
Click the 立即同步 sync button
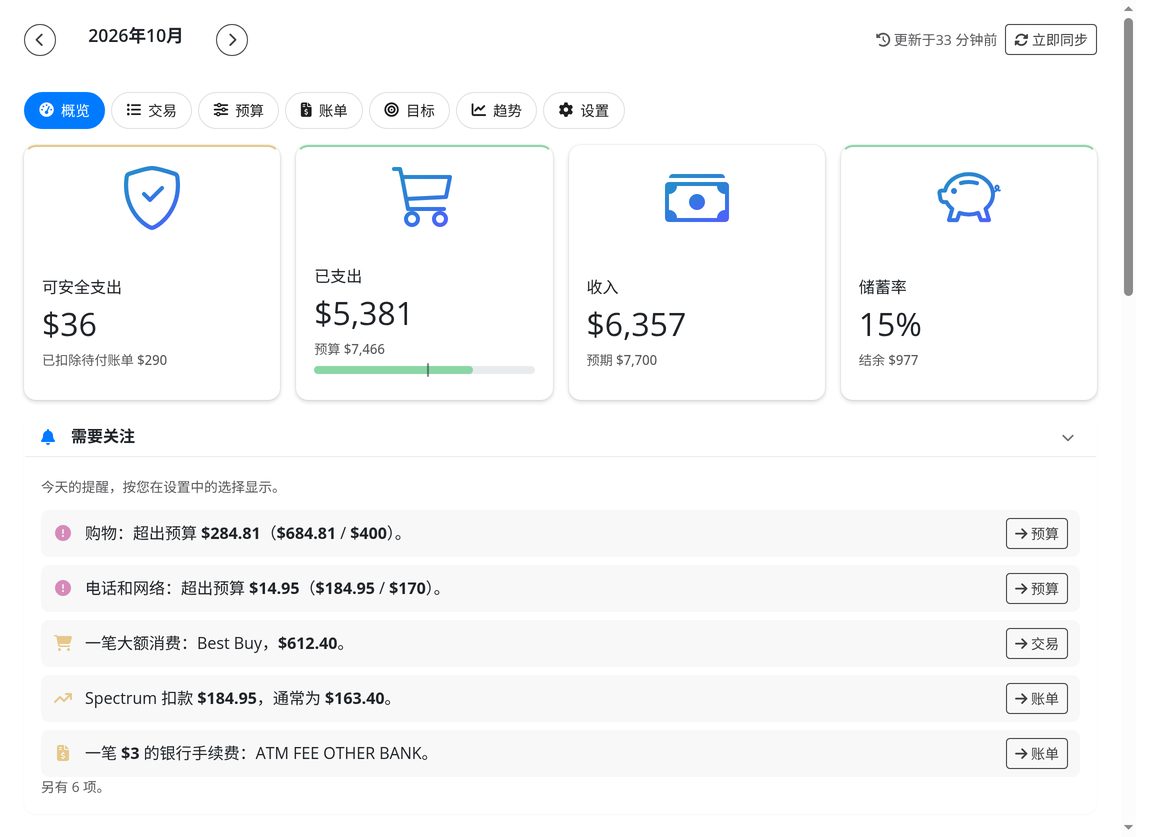[1051, 40]
